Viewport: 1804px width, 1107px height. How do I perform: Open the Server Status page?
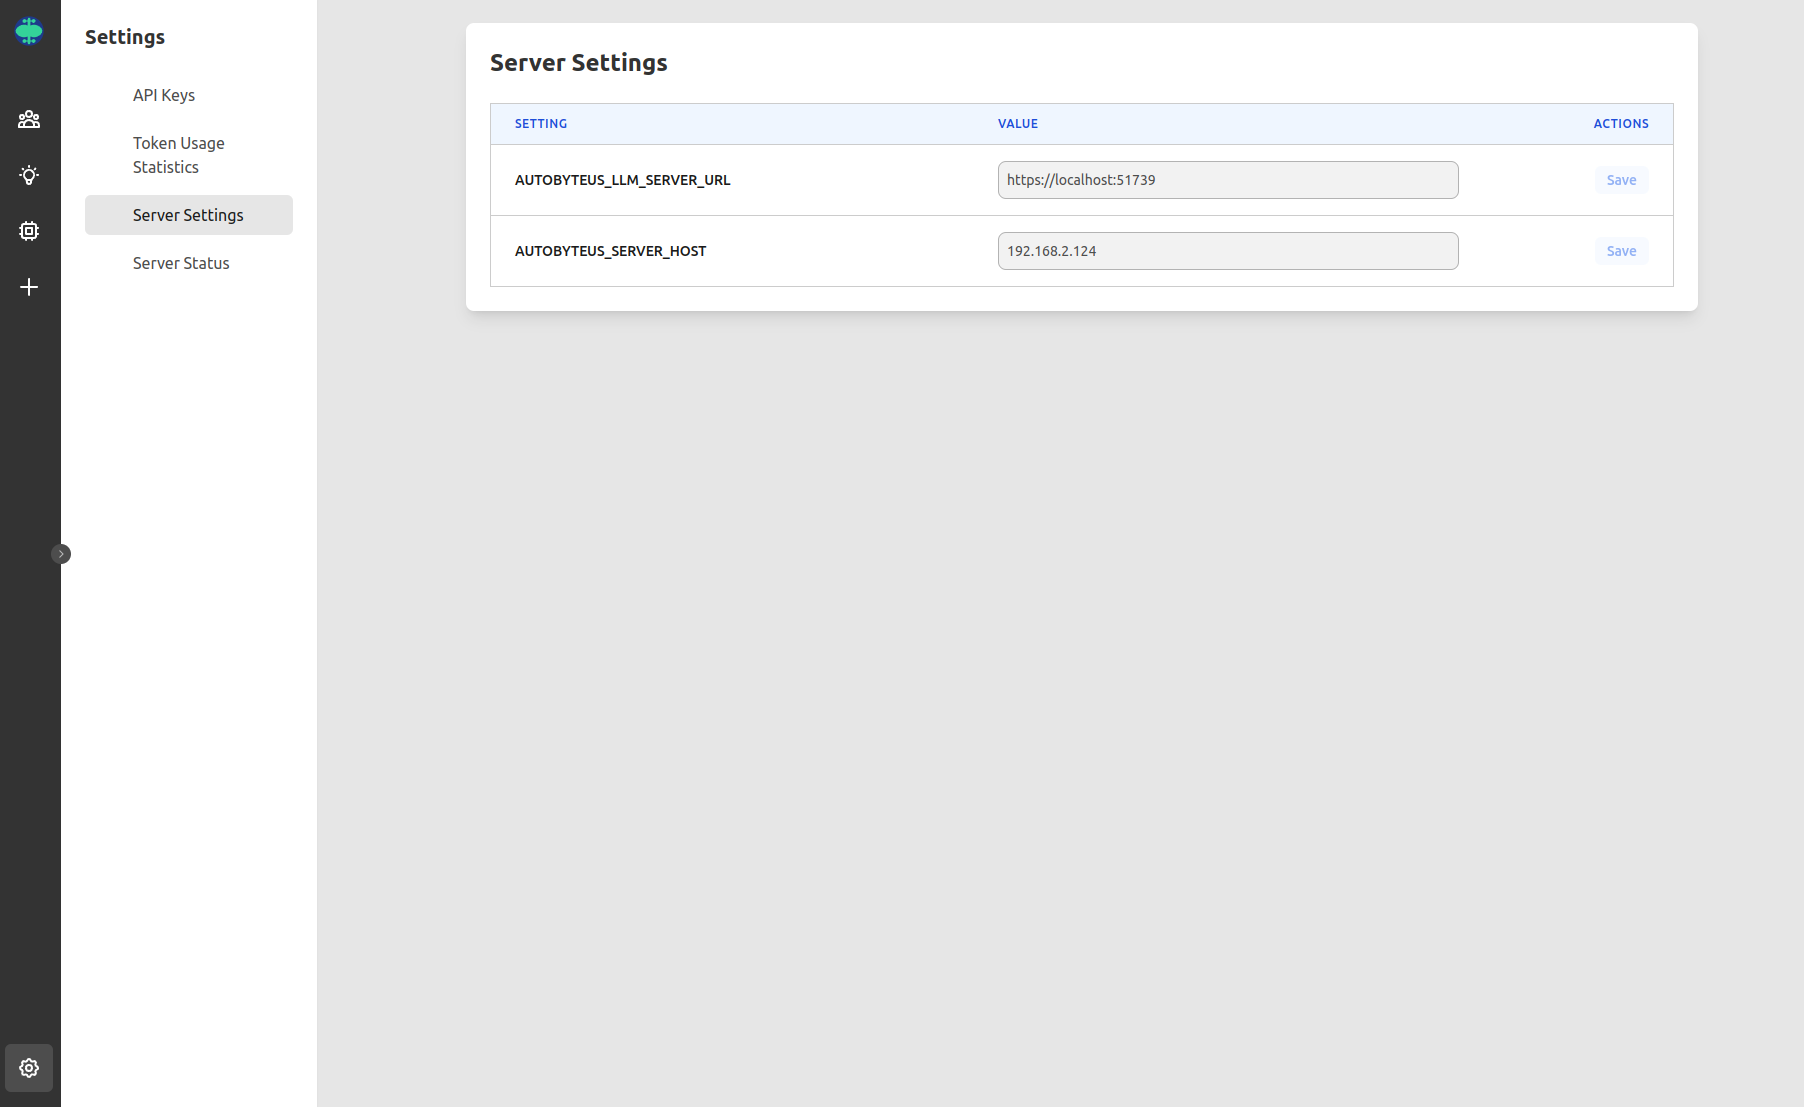(181, 263)
